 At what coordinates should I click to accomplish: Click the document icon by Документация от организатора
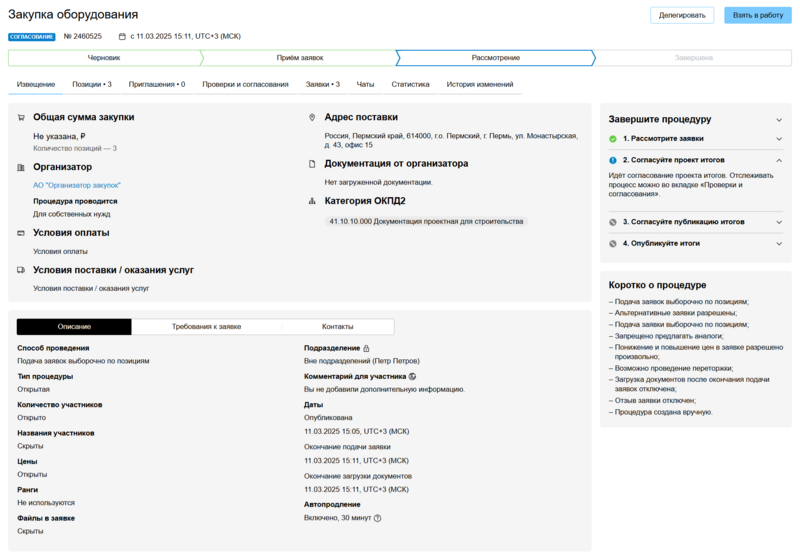coord(313,163)
